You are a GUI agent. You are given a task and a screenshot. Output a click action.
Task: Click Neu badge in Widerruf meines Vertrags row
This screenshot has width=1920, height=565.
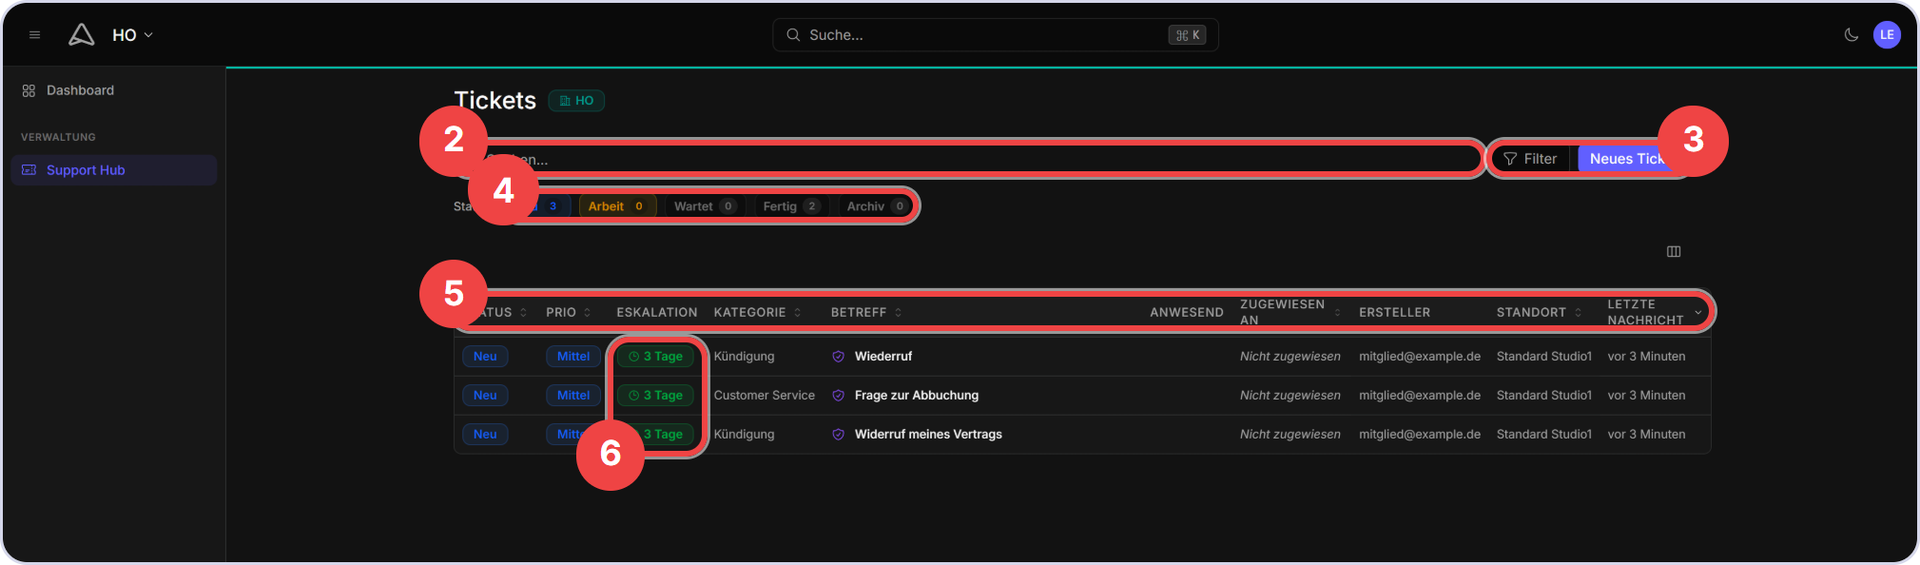click(485, 435)
